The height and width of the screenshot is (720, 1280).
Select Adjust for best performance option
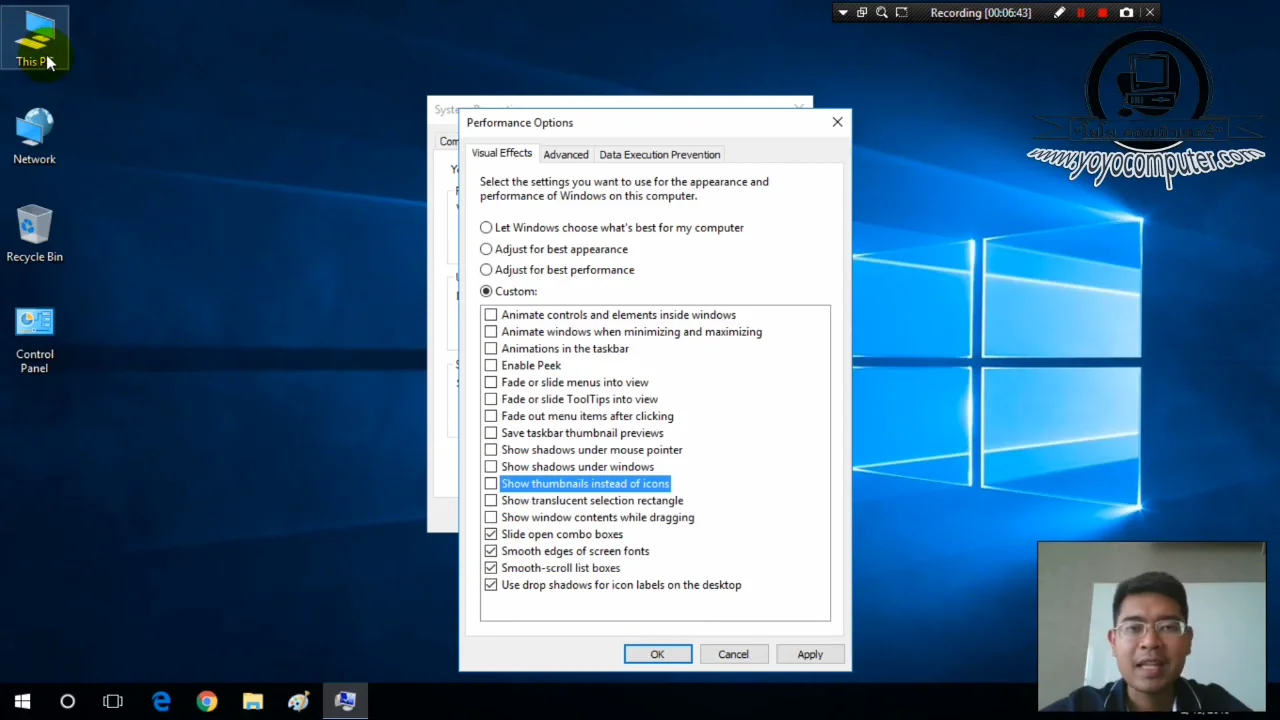click(x=486, y=270)
